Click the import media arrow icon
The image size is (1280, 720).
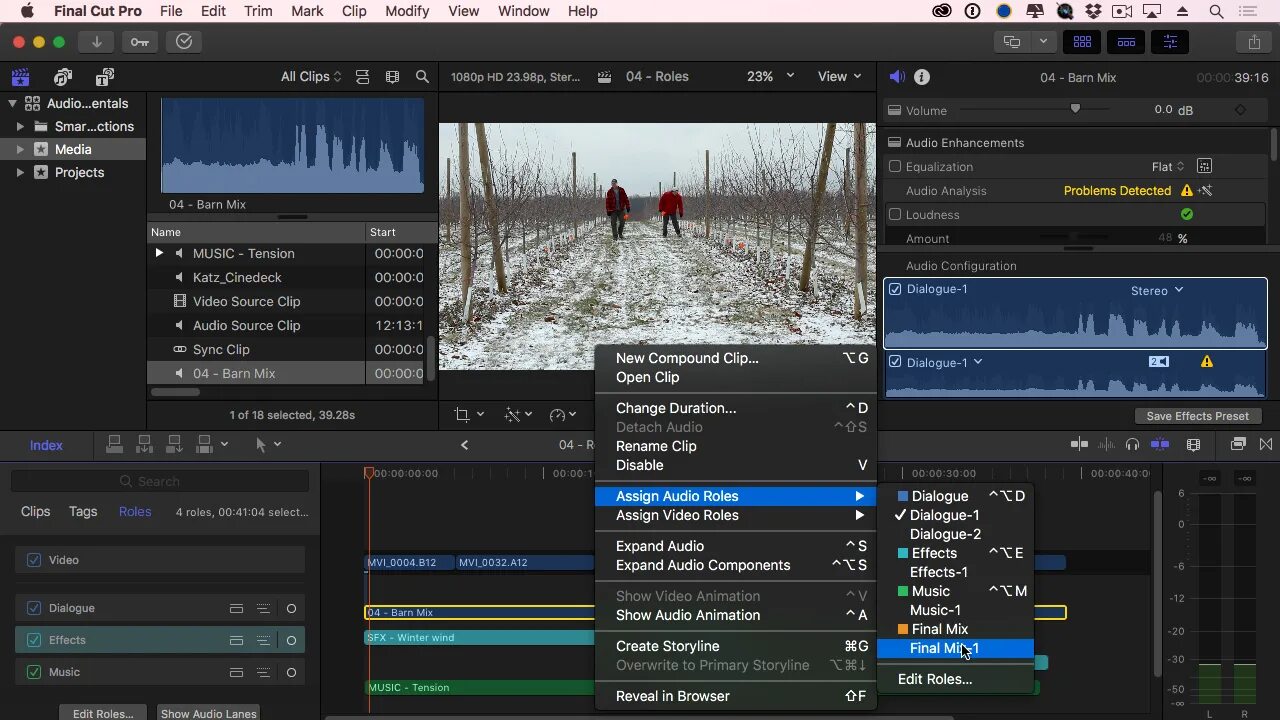pyautogui.click(x=97, y=42)
